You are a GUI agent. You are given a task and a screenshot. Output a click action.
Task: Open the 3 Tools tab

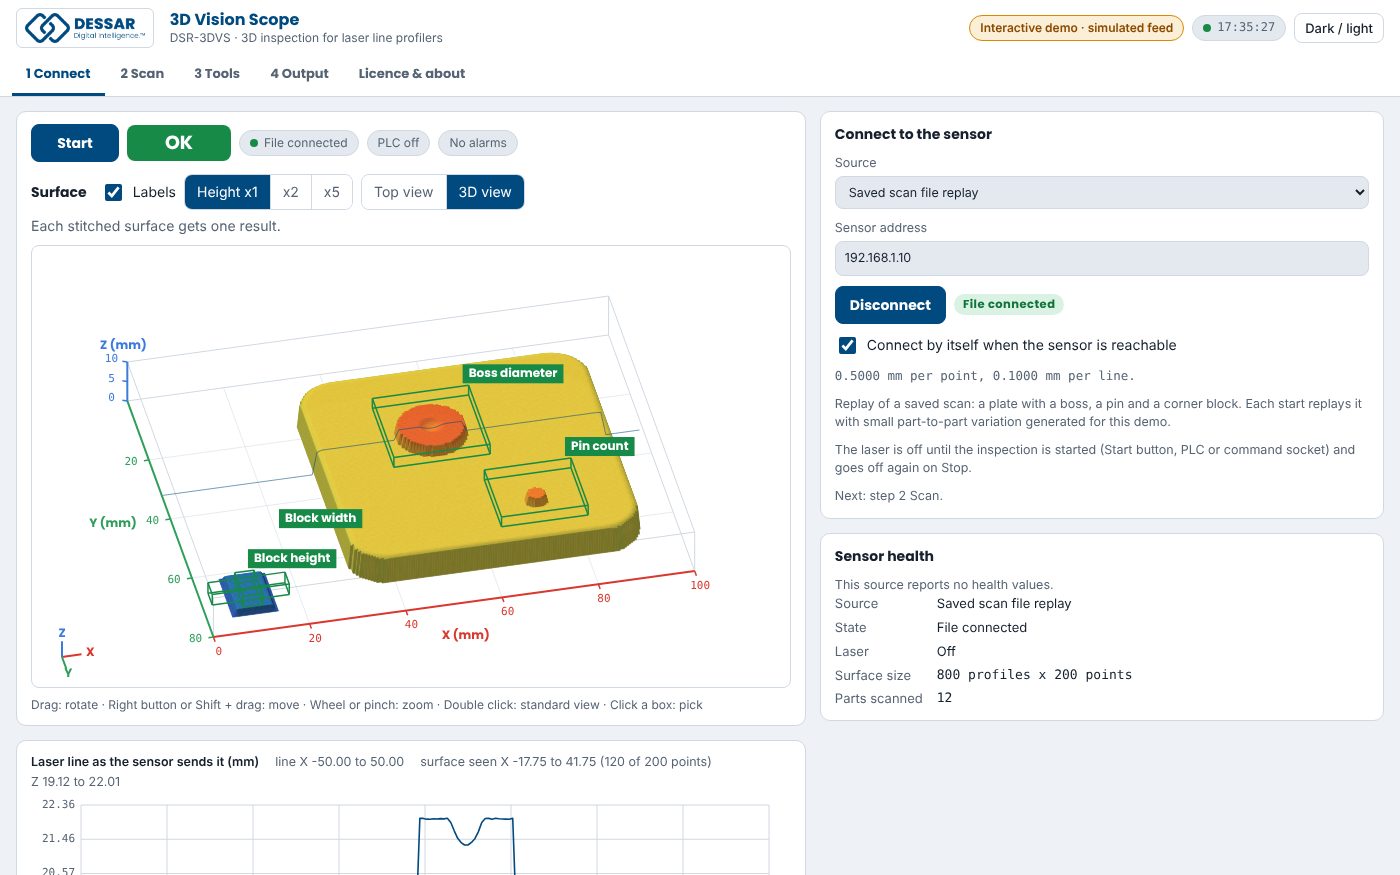pyautogui.click(x=217, y=73)
